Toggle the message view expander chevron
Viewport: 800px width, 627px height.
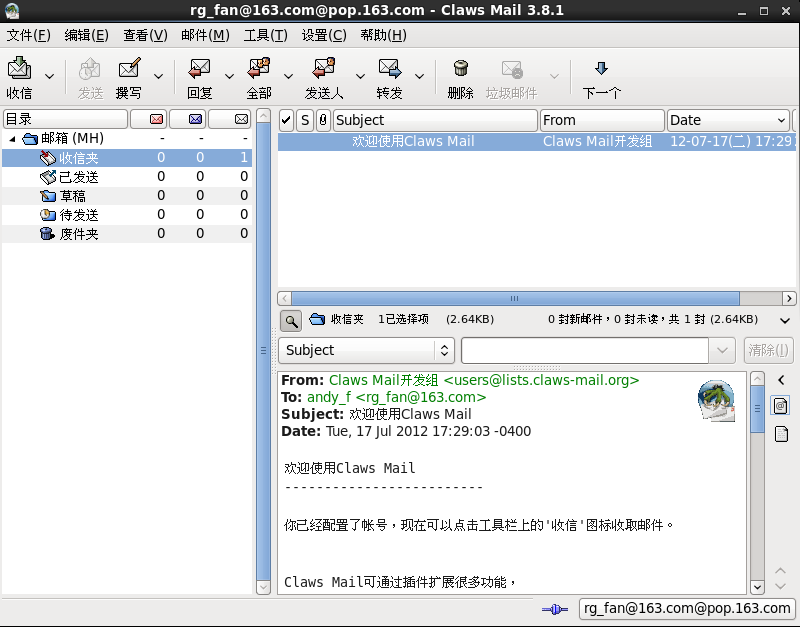point(785,320)
